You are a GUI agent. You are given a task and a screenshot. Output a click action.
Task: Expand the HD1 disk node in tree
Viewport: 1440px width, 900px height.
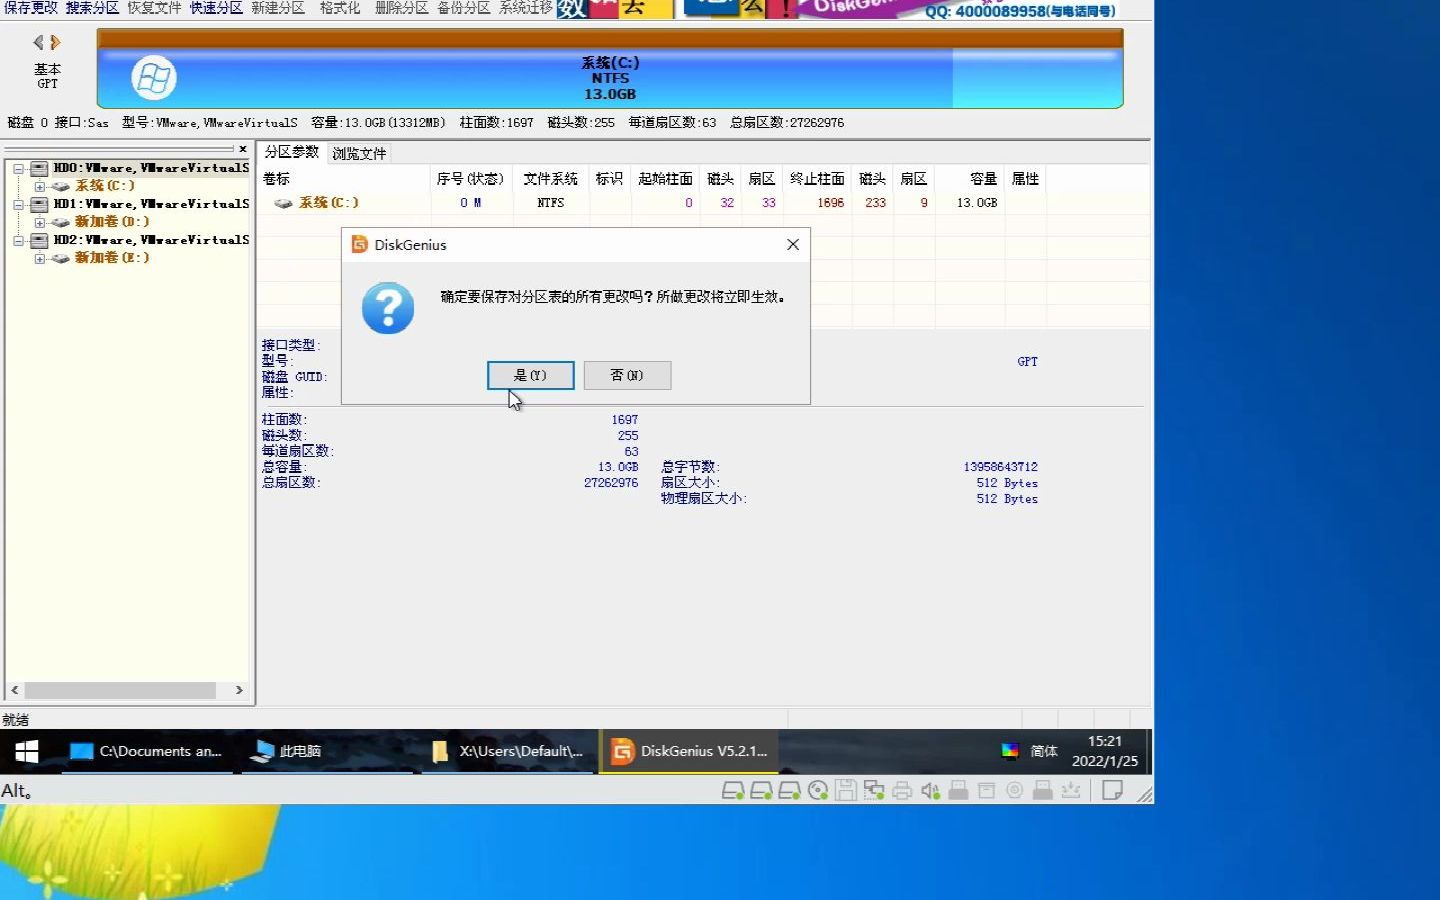click(20, 203)
